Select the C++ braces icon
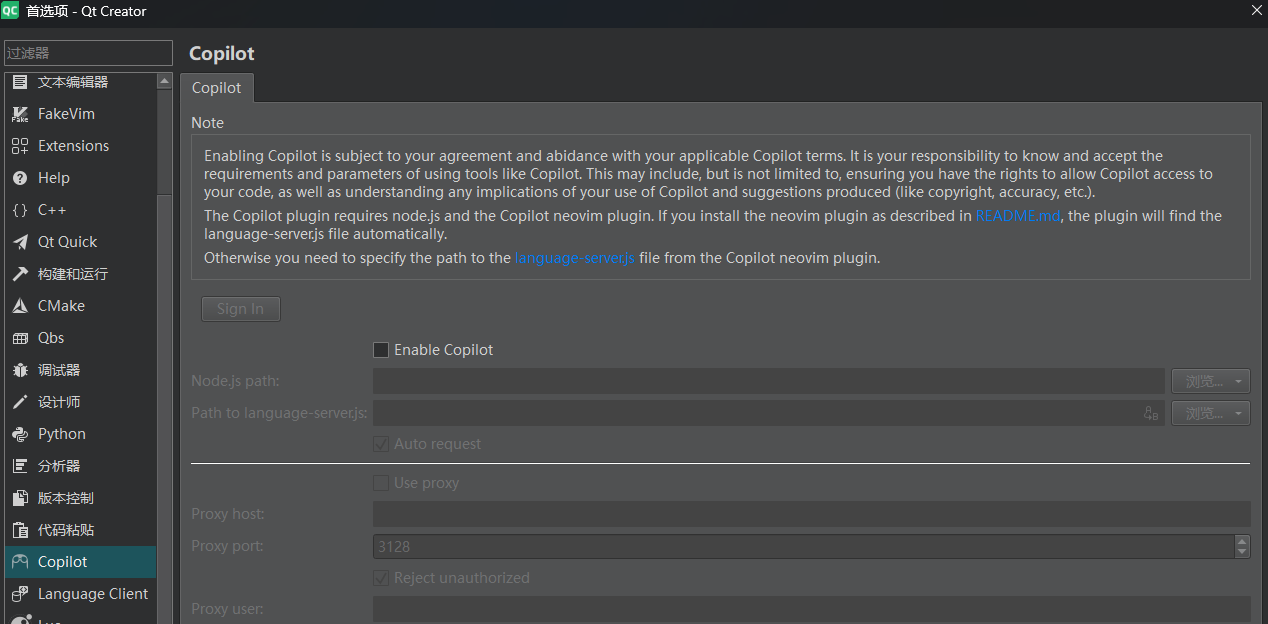 (20, 210)
